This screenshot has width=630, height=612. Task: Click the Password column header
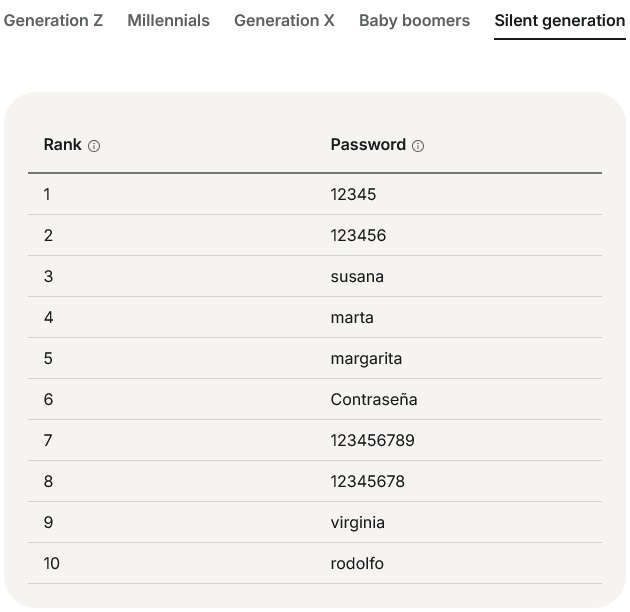(x=368, y=145)
